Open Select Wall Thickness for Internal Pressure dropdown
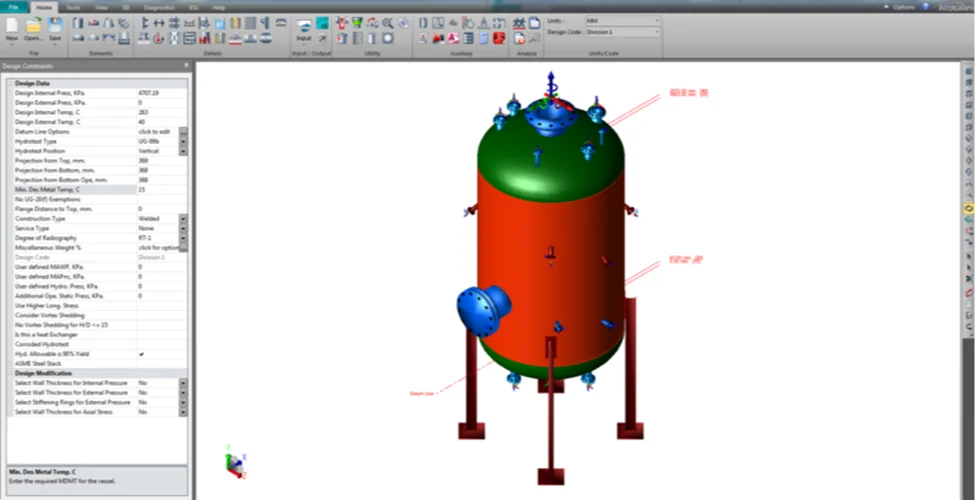 click(183, 383)
